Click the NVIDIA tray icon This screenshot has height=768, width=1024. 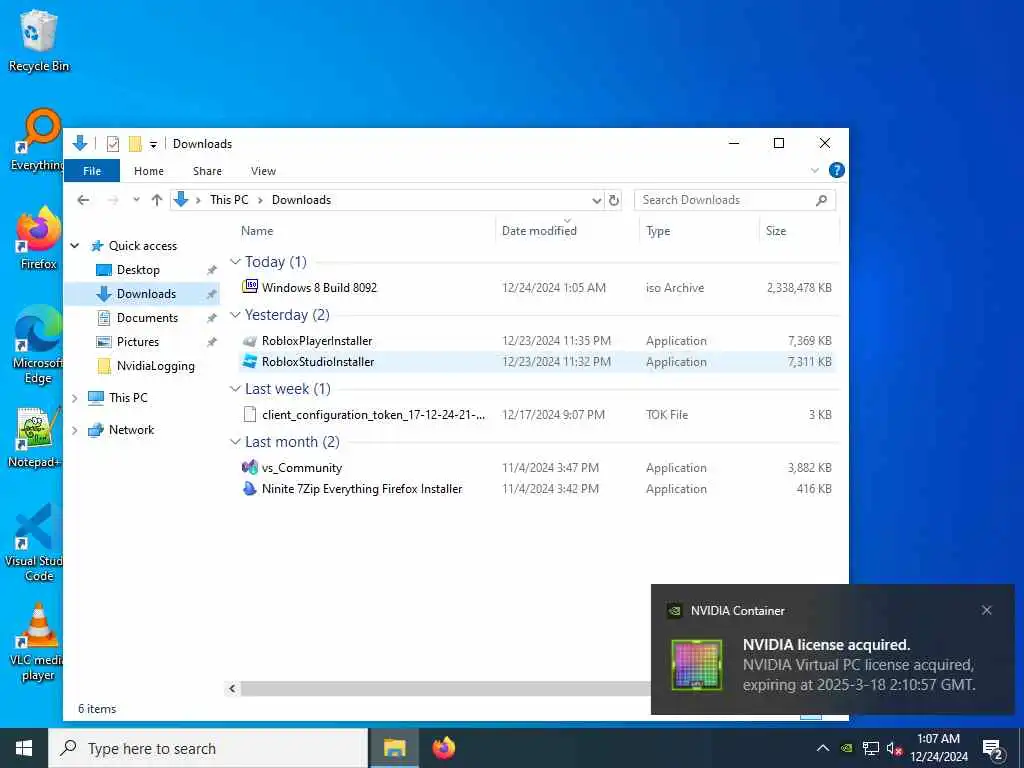pyautogui.click(x=846, y=748)
